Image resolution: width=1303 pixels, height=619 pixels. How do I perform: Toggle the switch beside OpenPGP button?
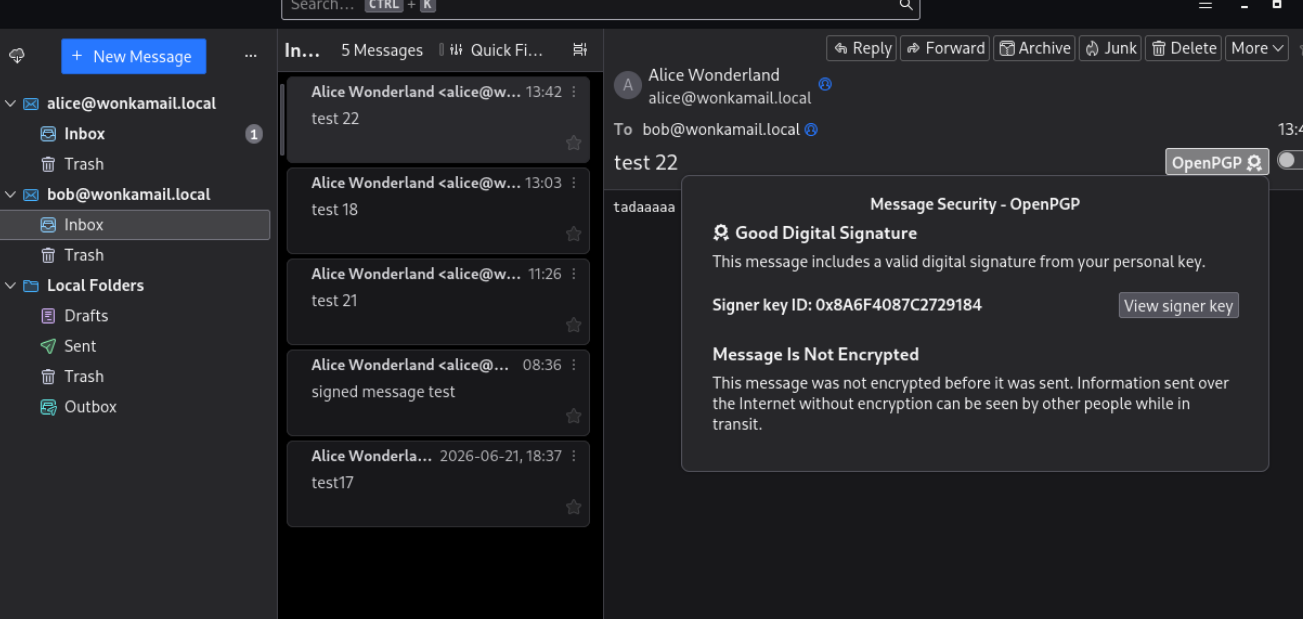pos(1290,161)
